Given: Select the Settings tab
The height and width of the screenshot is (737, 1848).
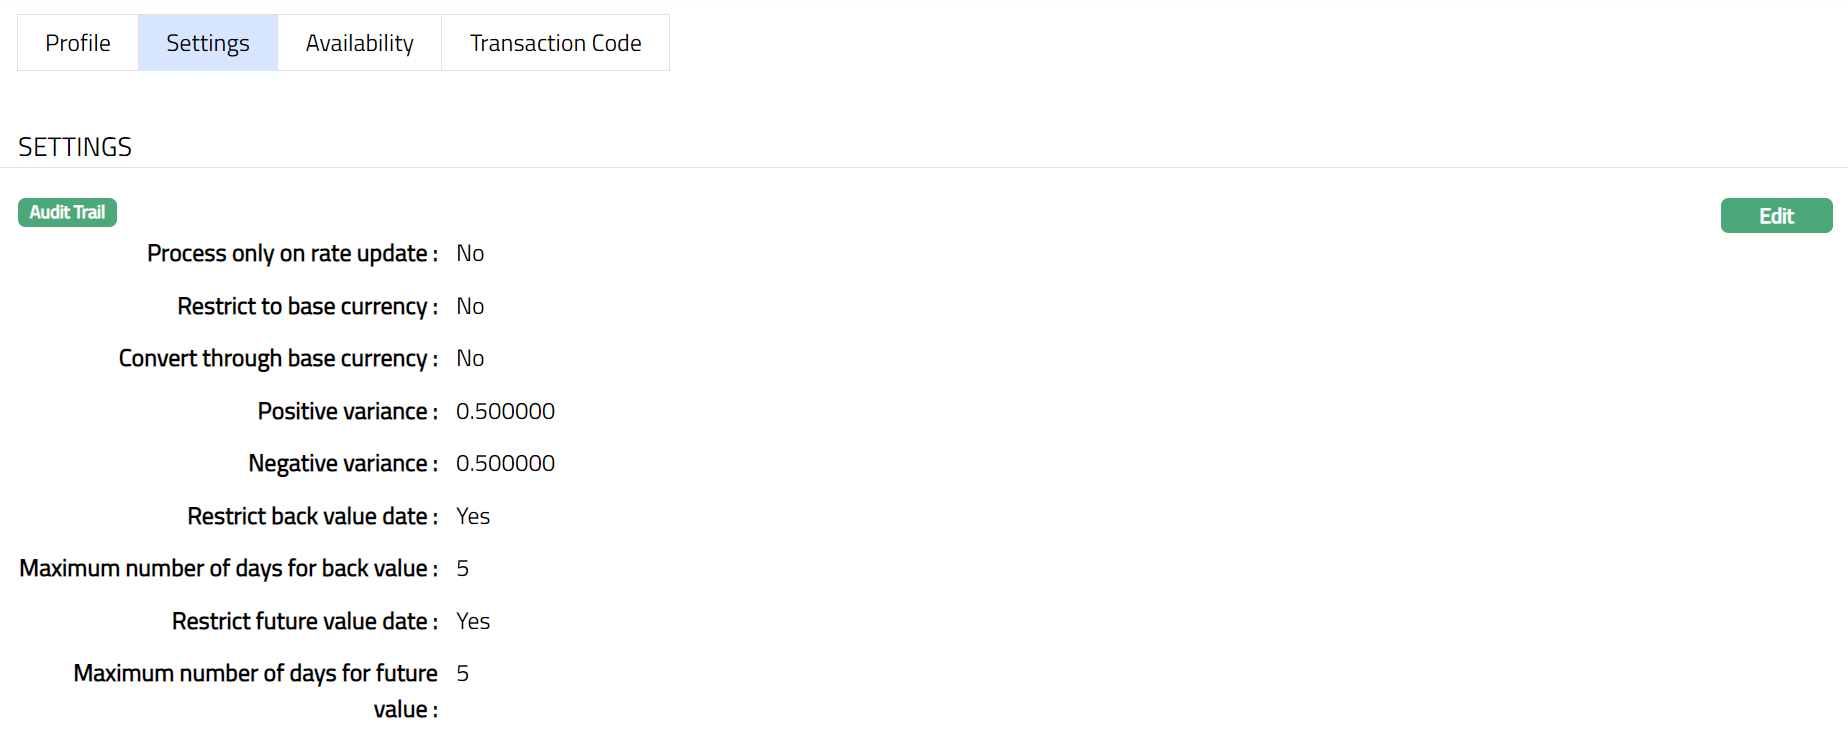Looking at the screenshot, I should tap(208, 43).
